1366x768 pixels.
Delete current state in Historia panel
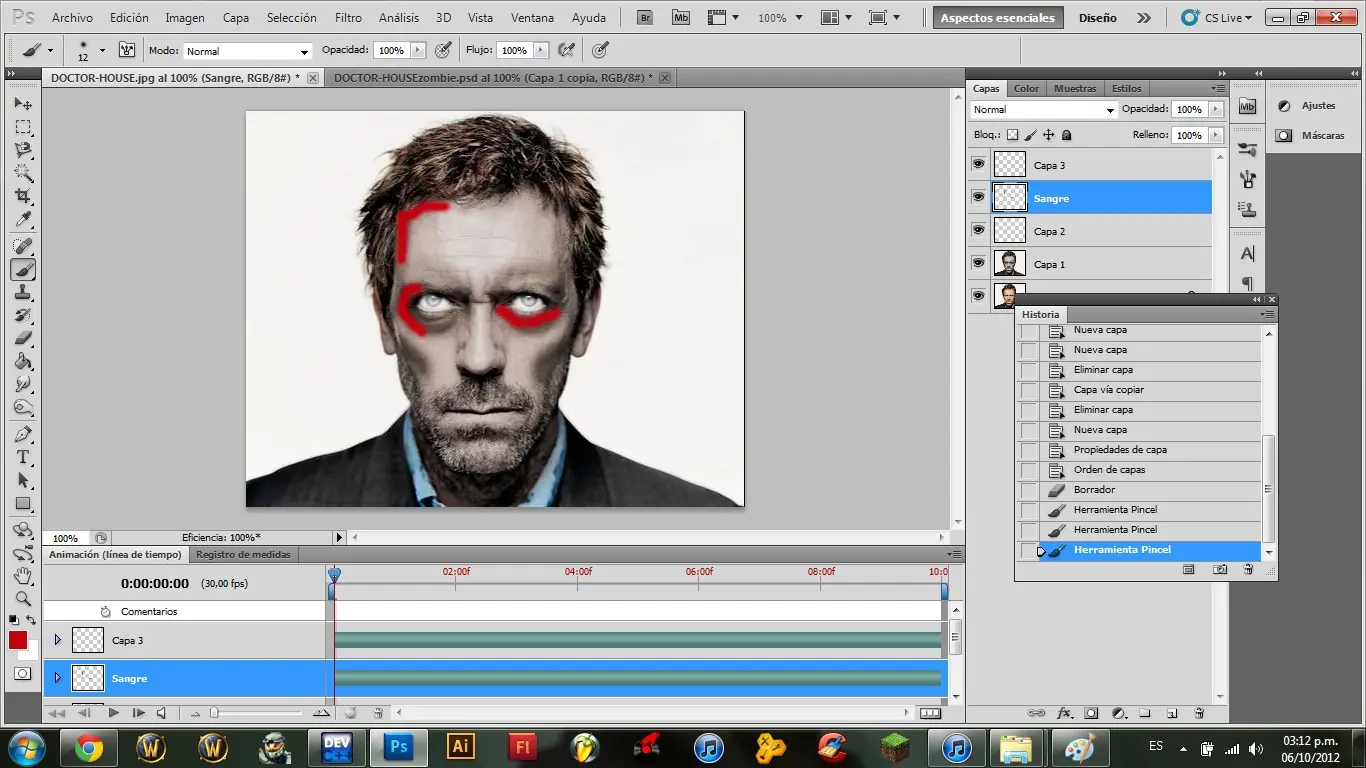pos(1248,569)
